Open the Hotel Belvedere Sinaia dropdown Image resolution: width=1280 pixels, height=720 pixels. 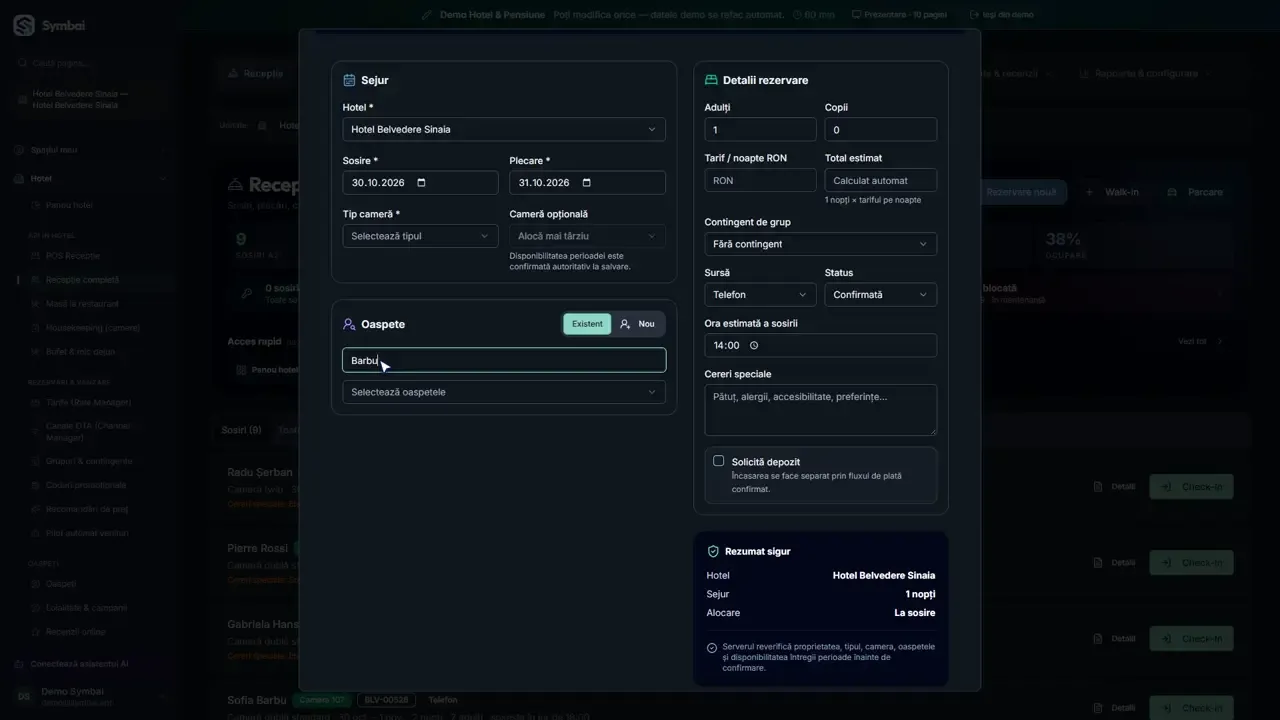pyautogui.click(x=504, y=129)
